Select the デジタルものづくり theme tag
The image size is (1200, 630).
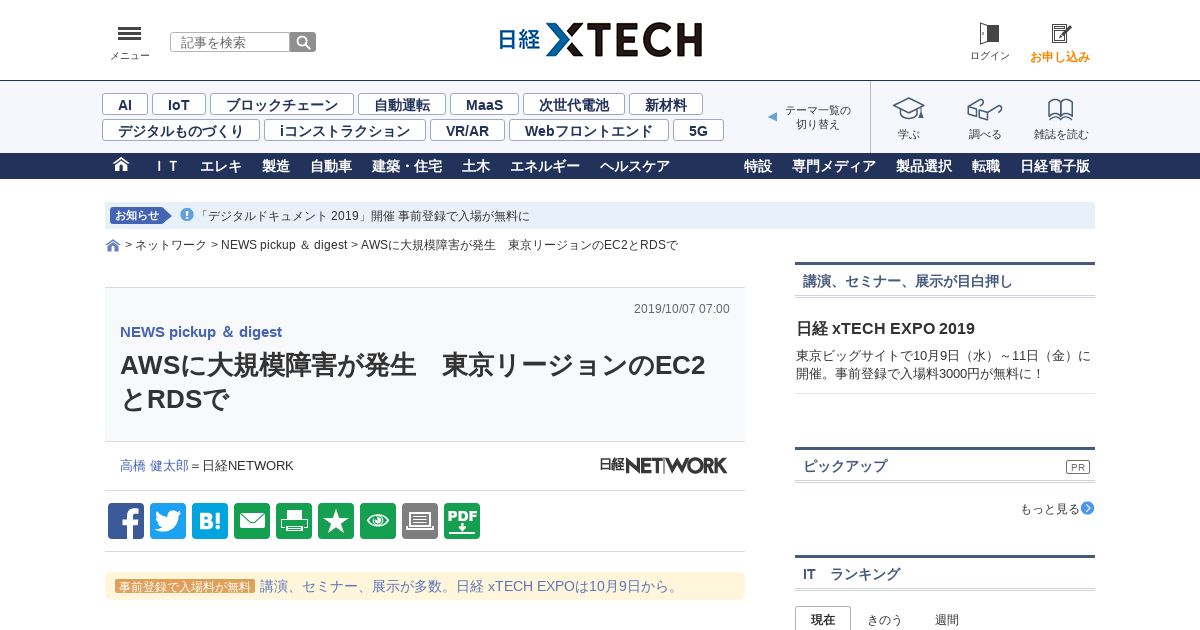coord(181,130)
